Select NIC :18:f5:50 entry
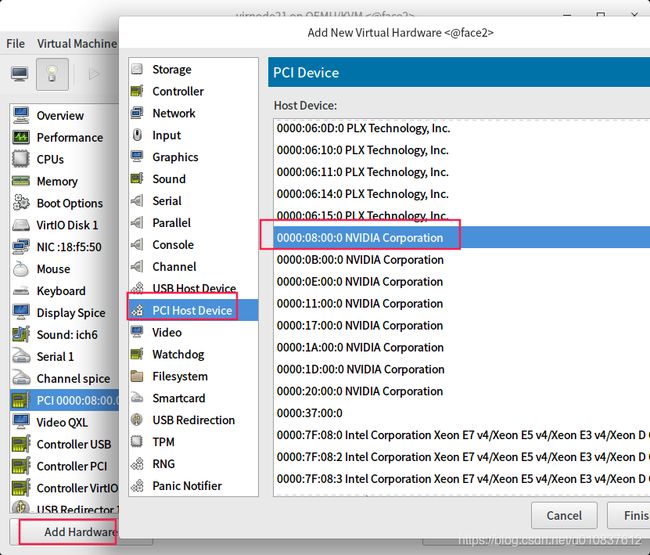The height and width of the screenshot is (555, 650). tap(64, 247)
